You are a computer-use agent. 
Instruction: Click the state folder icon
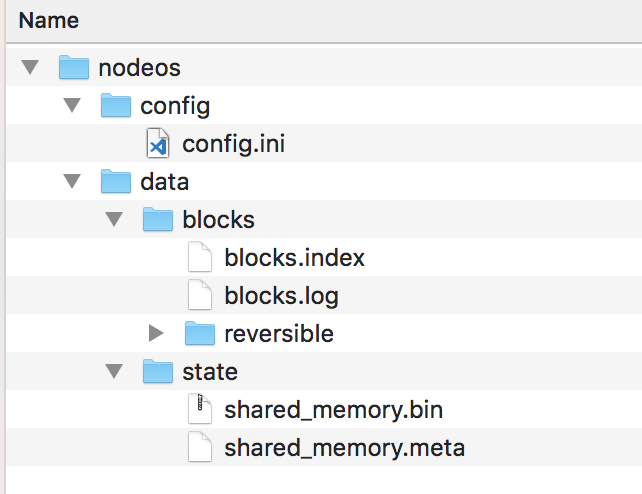click(x=158, y=372)
